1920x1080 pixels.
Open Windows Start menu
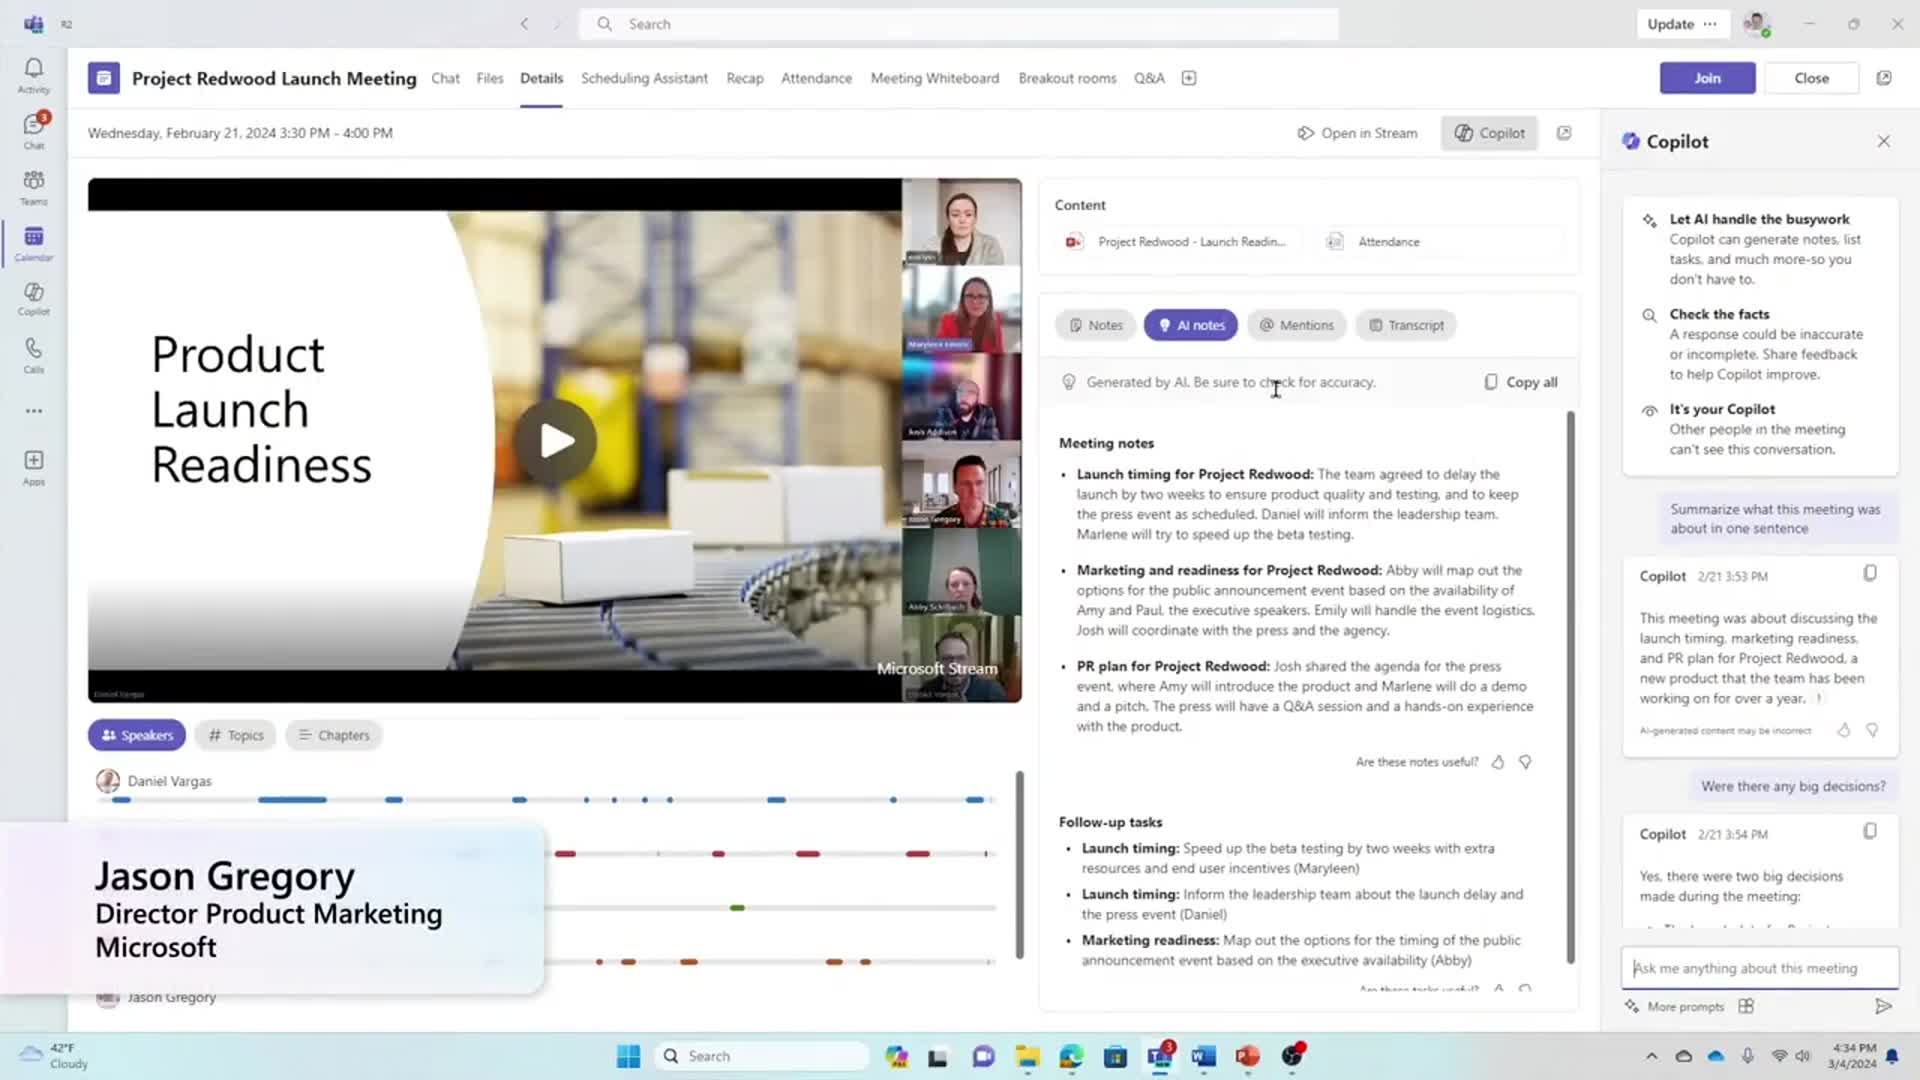coord(628,1056)
